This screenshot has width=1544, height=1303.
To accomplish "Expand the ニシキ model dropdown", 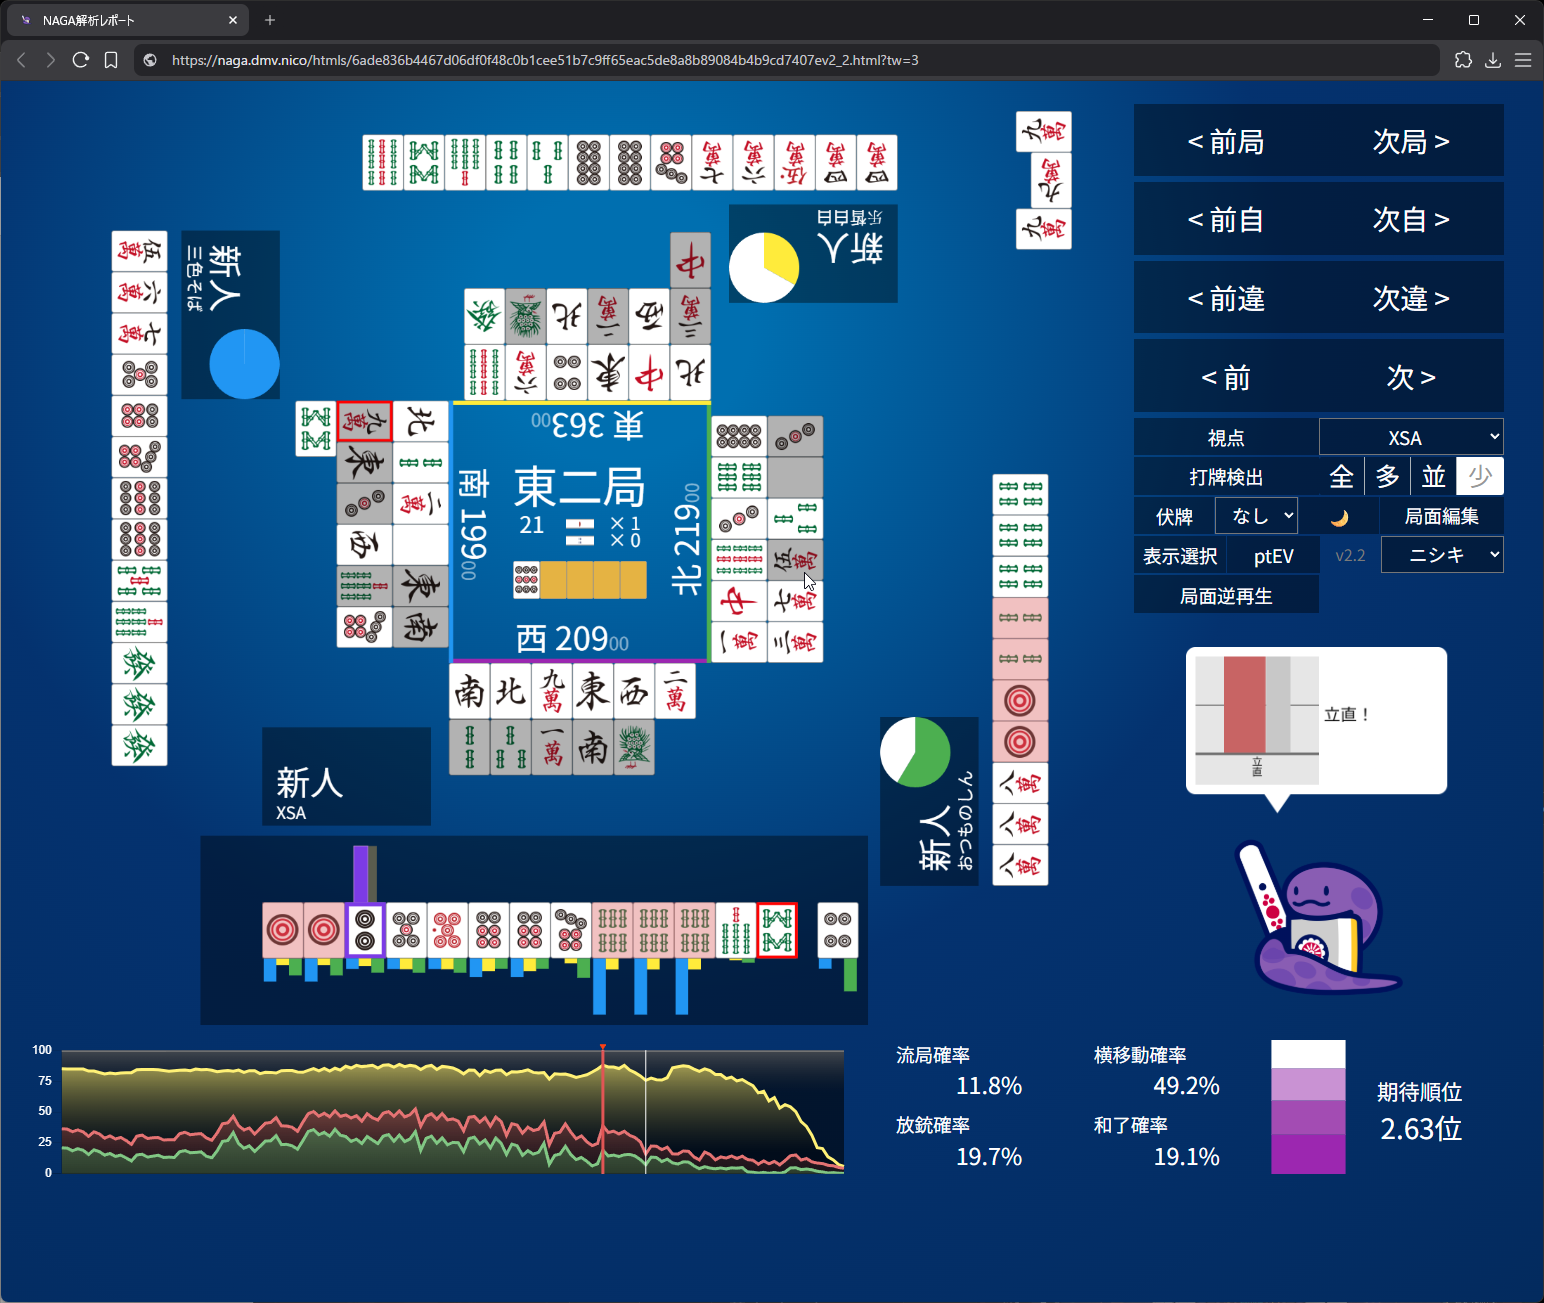I will (1442, 555).
